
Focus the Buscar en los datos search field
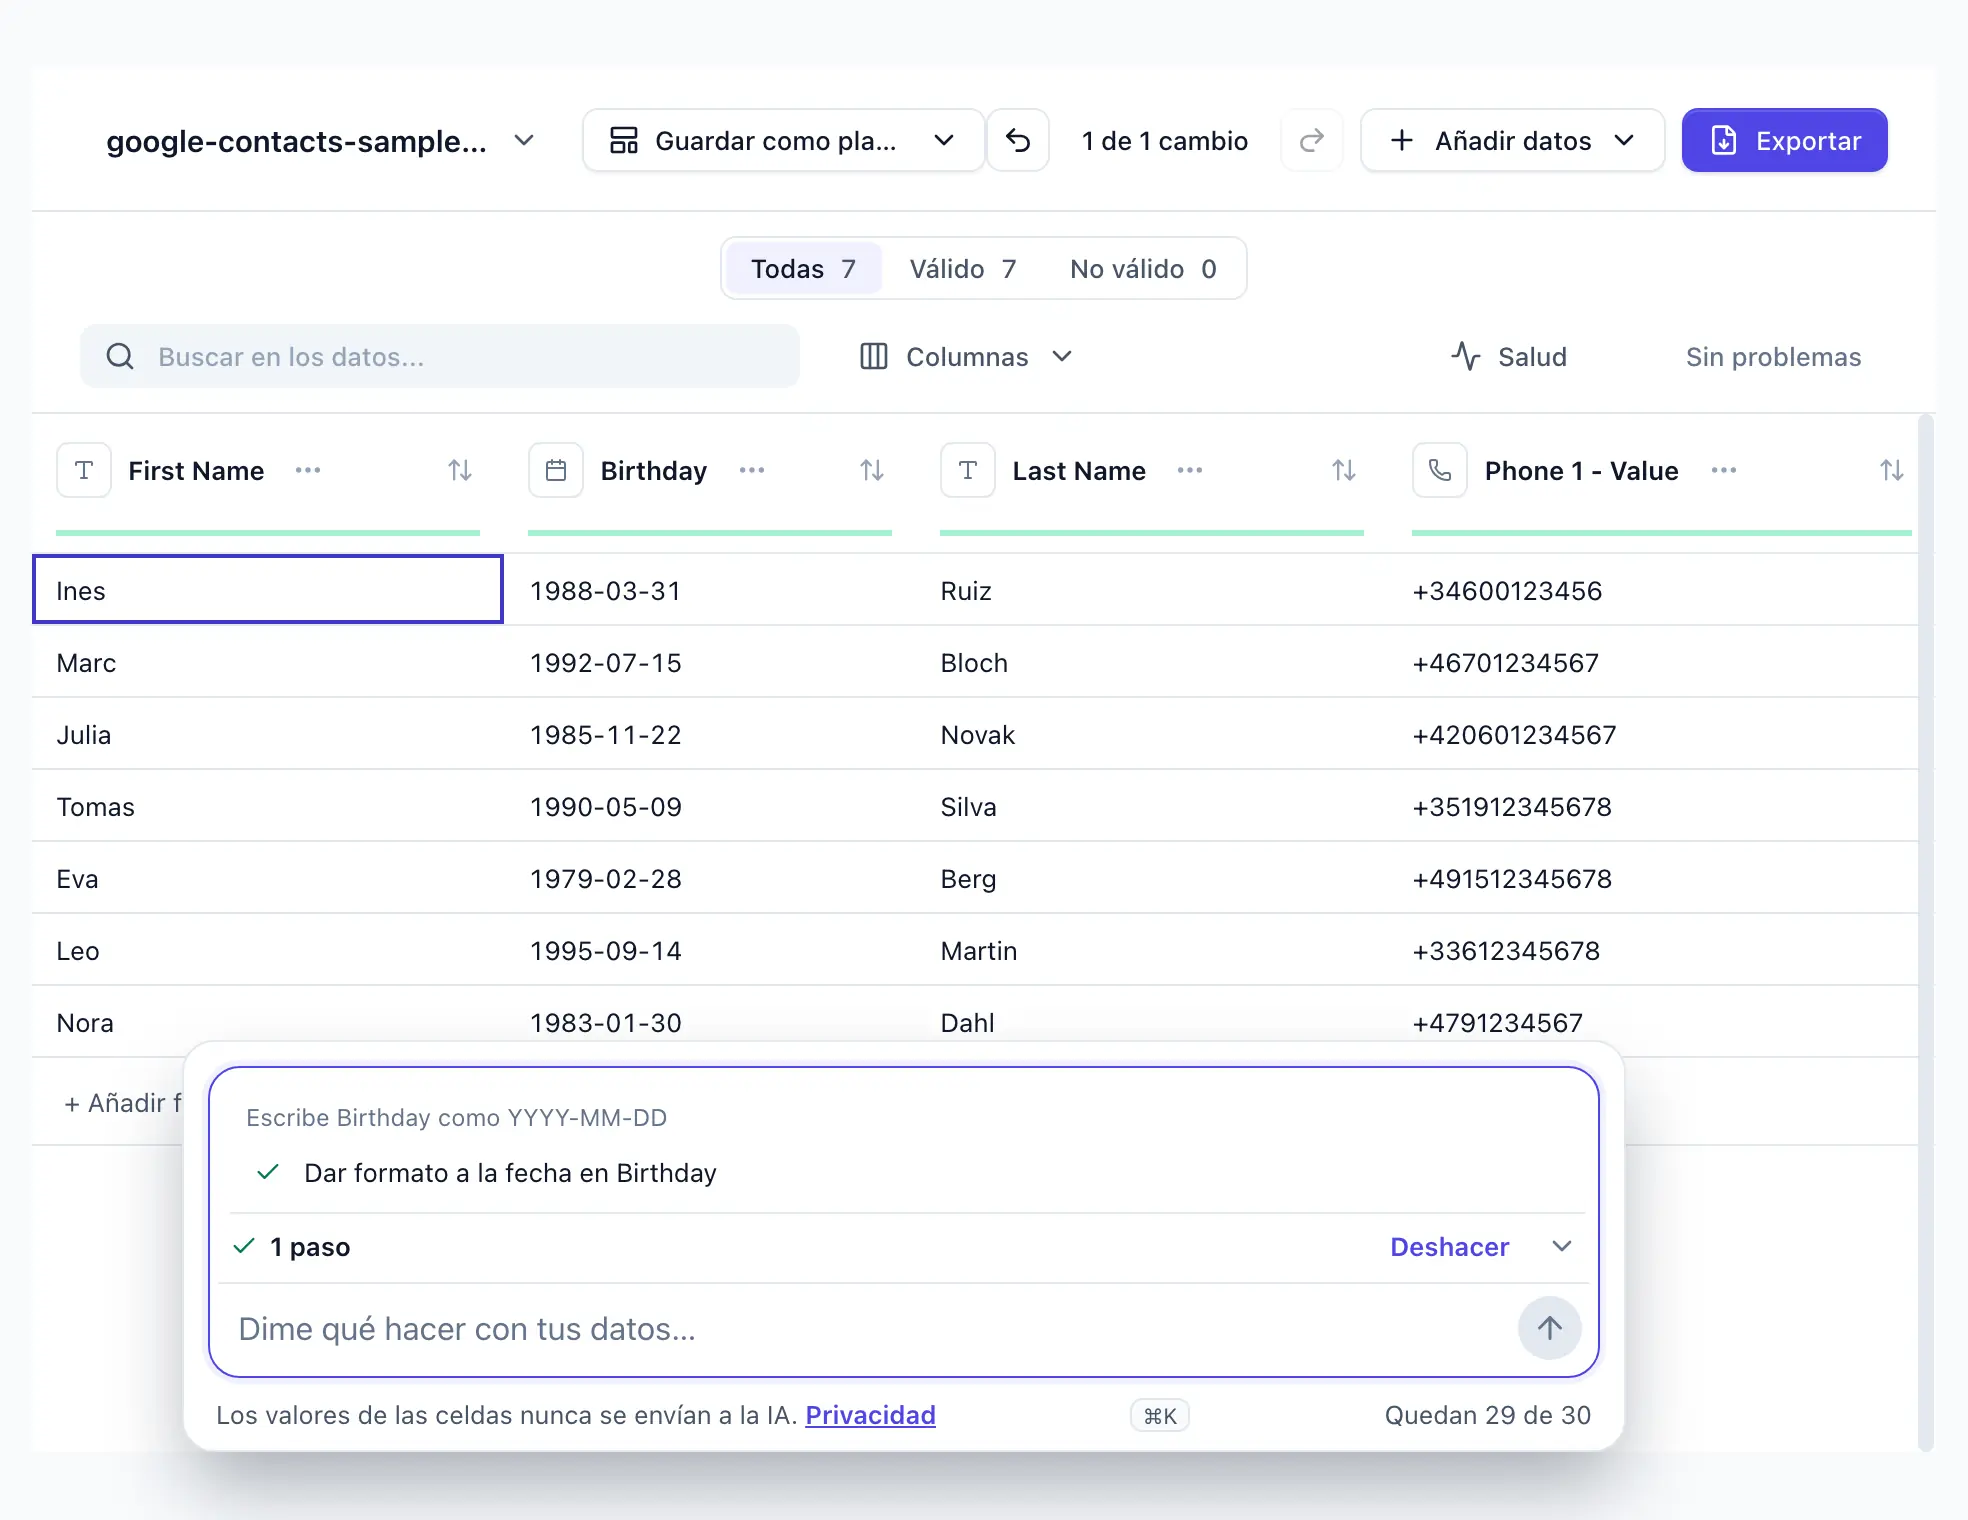click(440, 356)
